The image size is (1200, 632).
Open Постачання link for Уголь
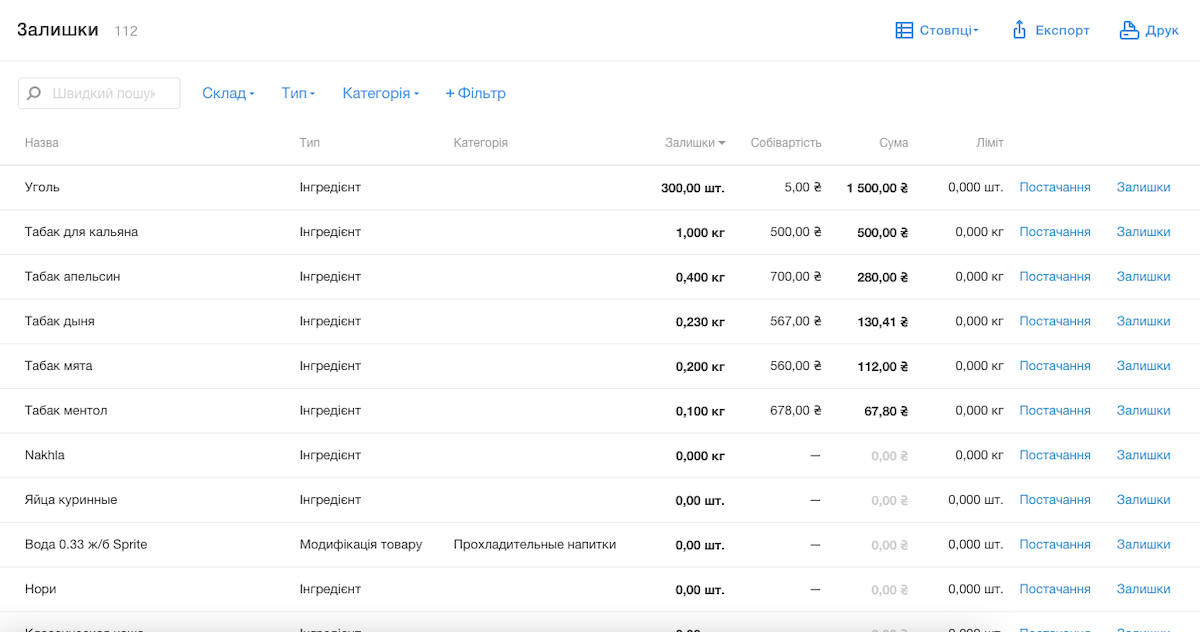click(1054, 187)
